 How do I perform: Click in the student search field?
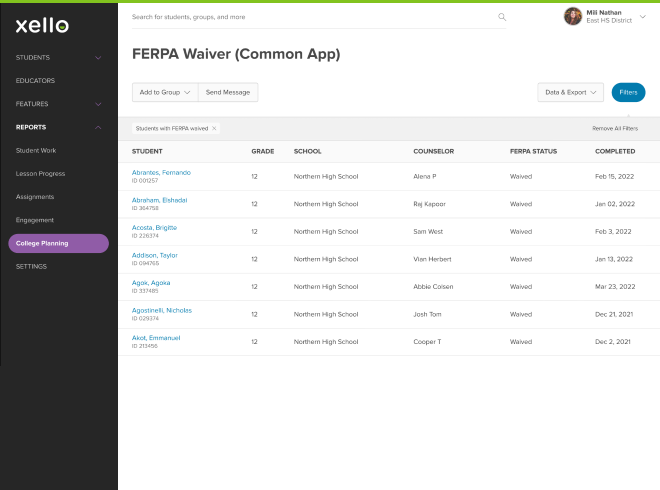pos(310,17)
